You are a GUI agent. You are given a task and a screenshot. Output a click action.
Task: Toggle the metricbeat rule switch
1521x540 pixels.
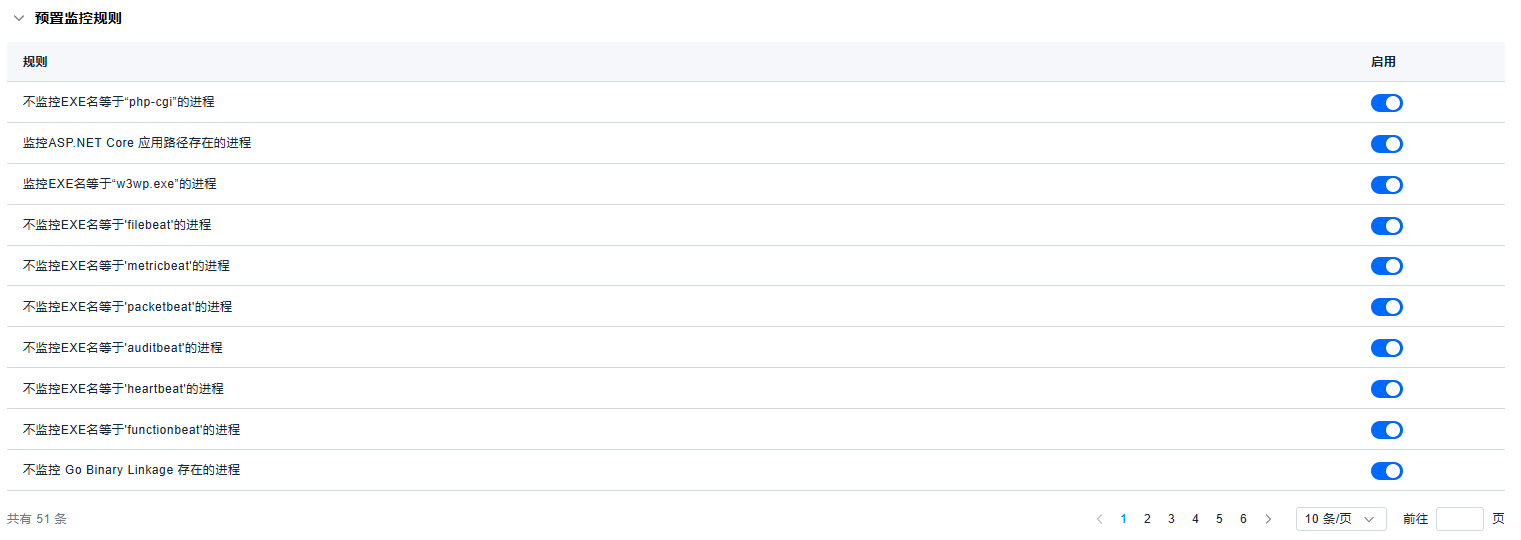tap(1386, 266)
